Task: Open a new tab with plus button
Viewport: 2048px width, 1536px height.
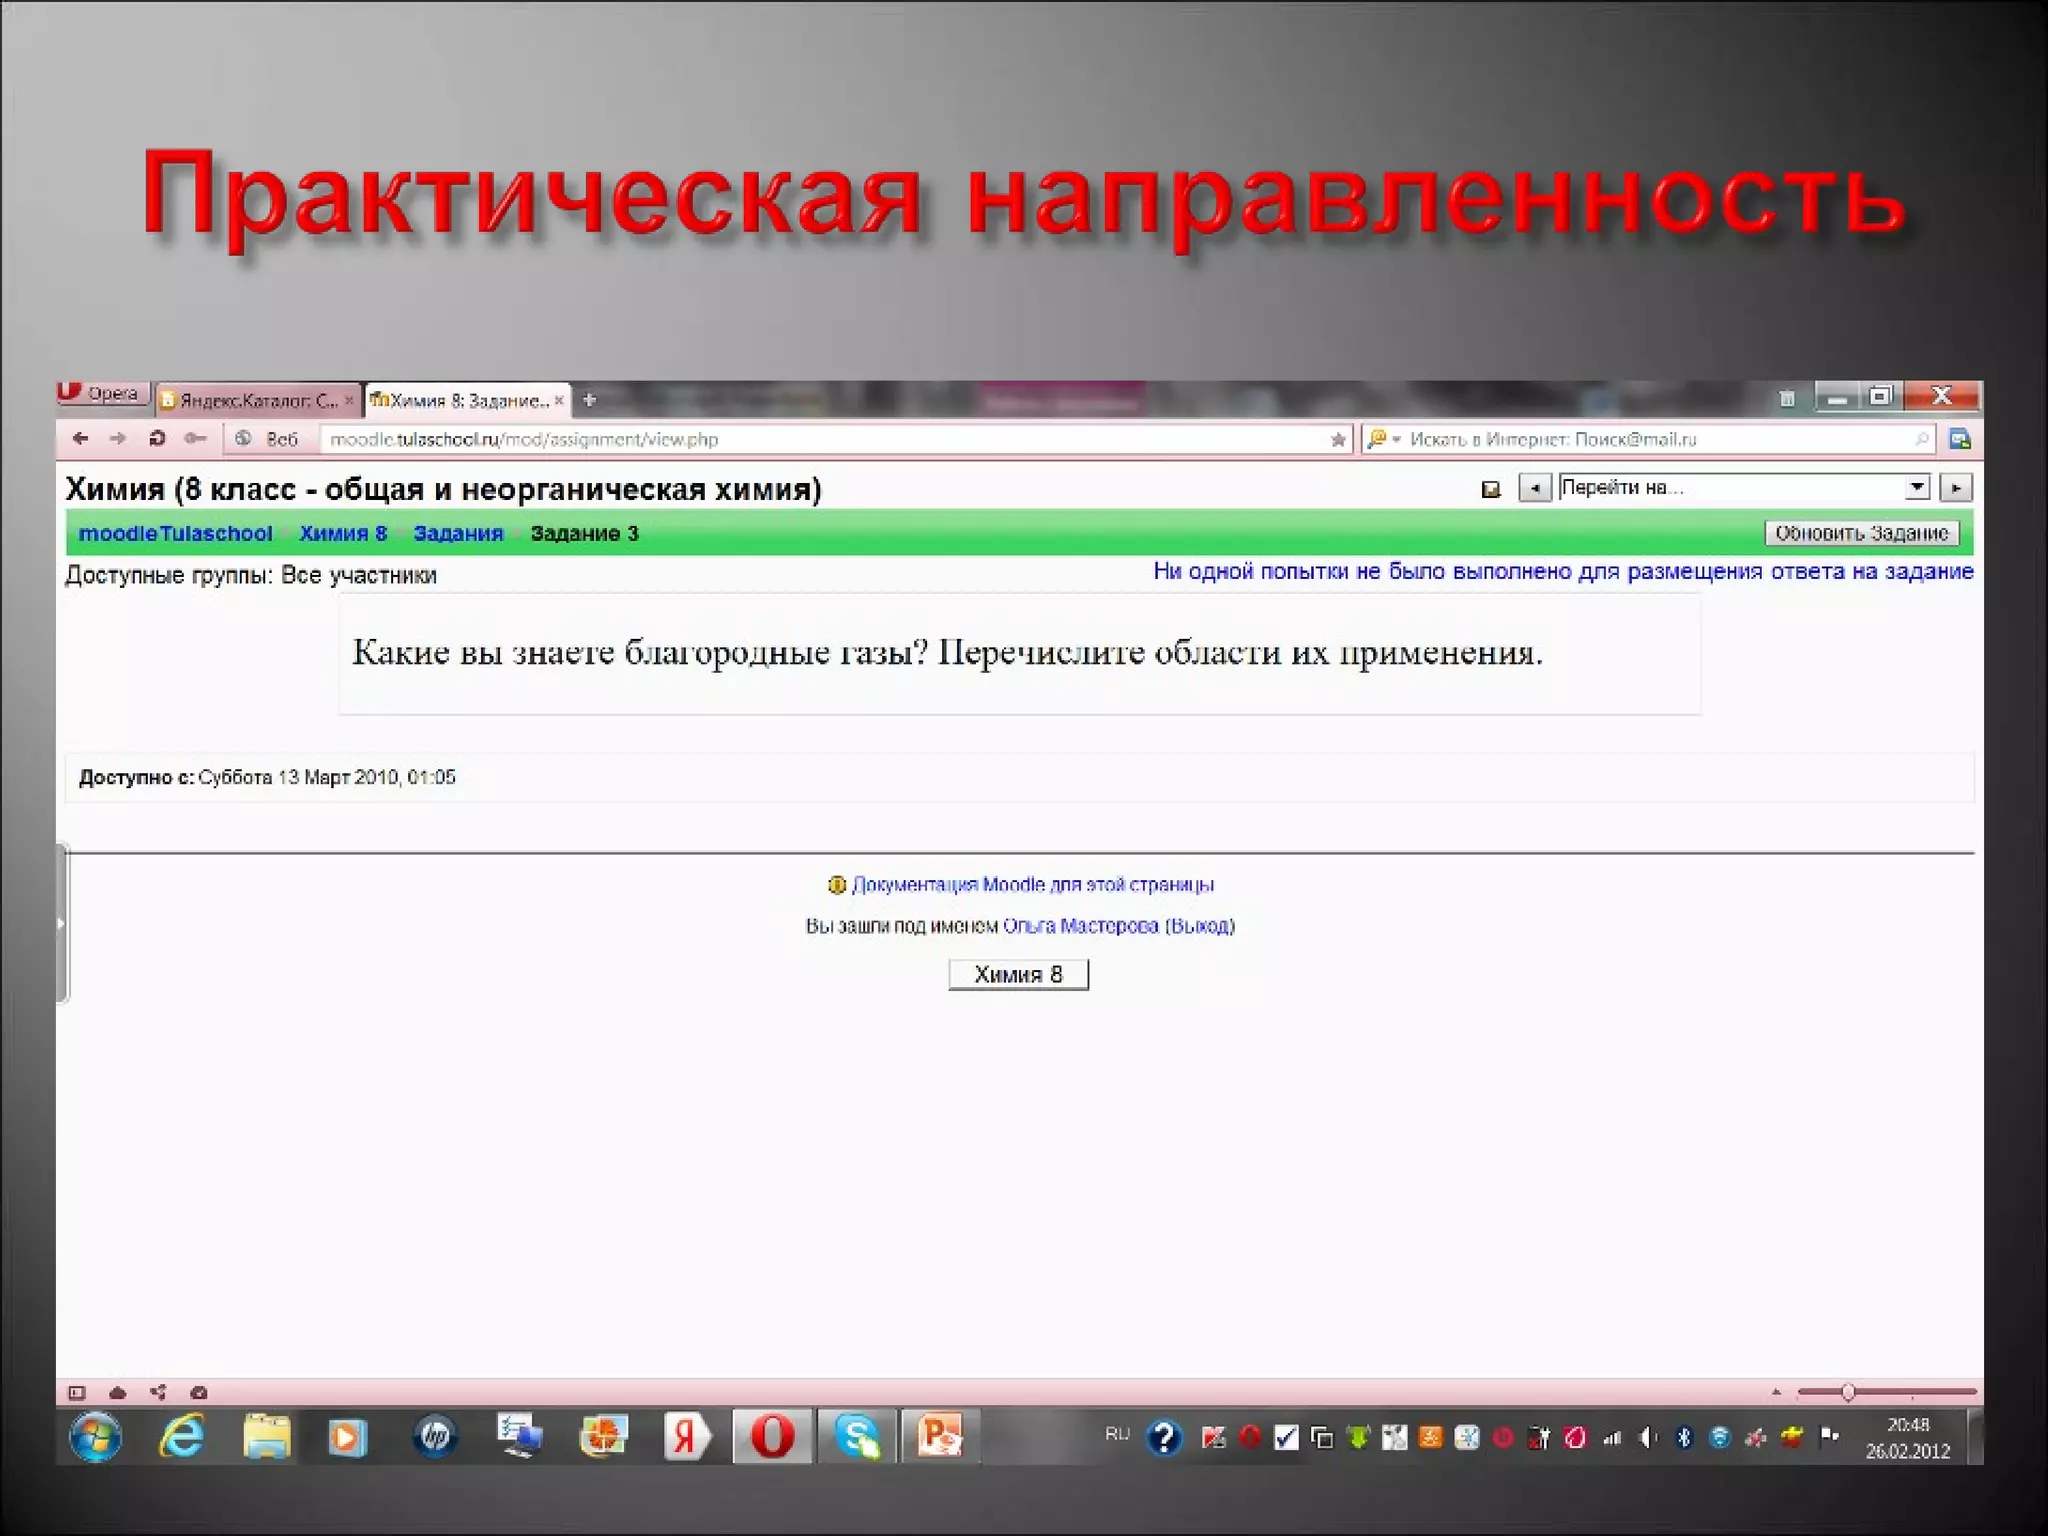Action: (590, 400)
